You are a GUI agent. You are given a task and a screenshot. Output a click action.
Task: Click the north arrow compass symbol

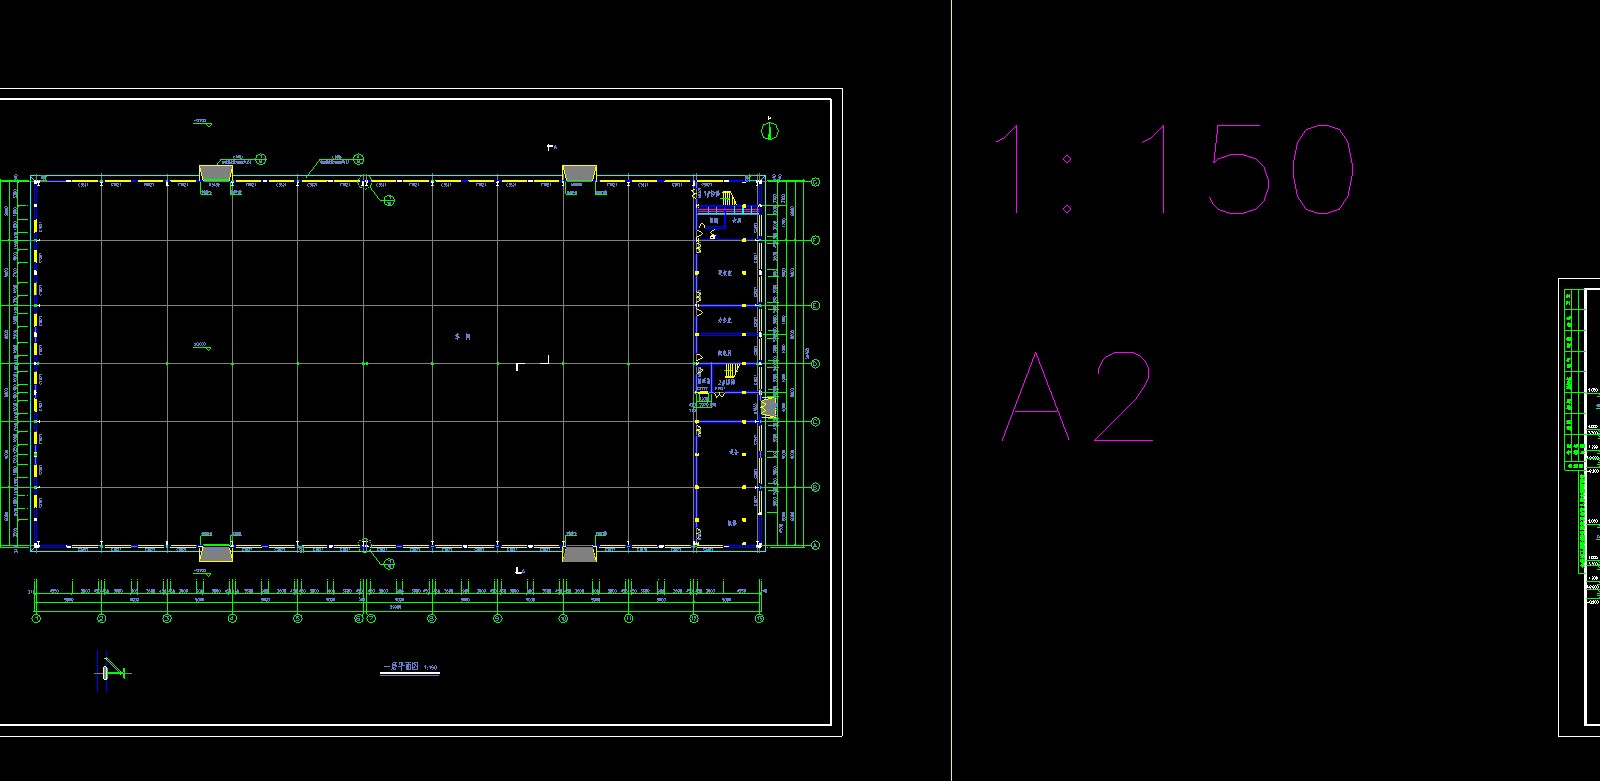[x=769, y=130]
